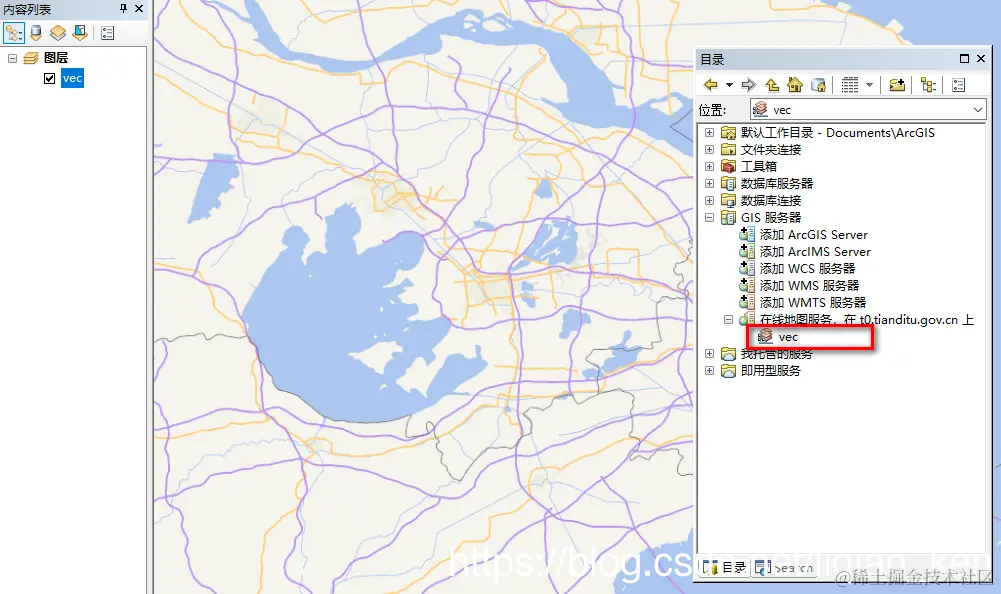Click the 添加 WMS 服务器 icon
1001x594 pixels.
pos(747,286)
